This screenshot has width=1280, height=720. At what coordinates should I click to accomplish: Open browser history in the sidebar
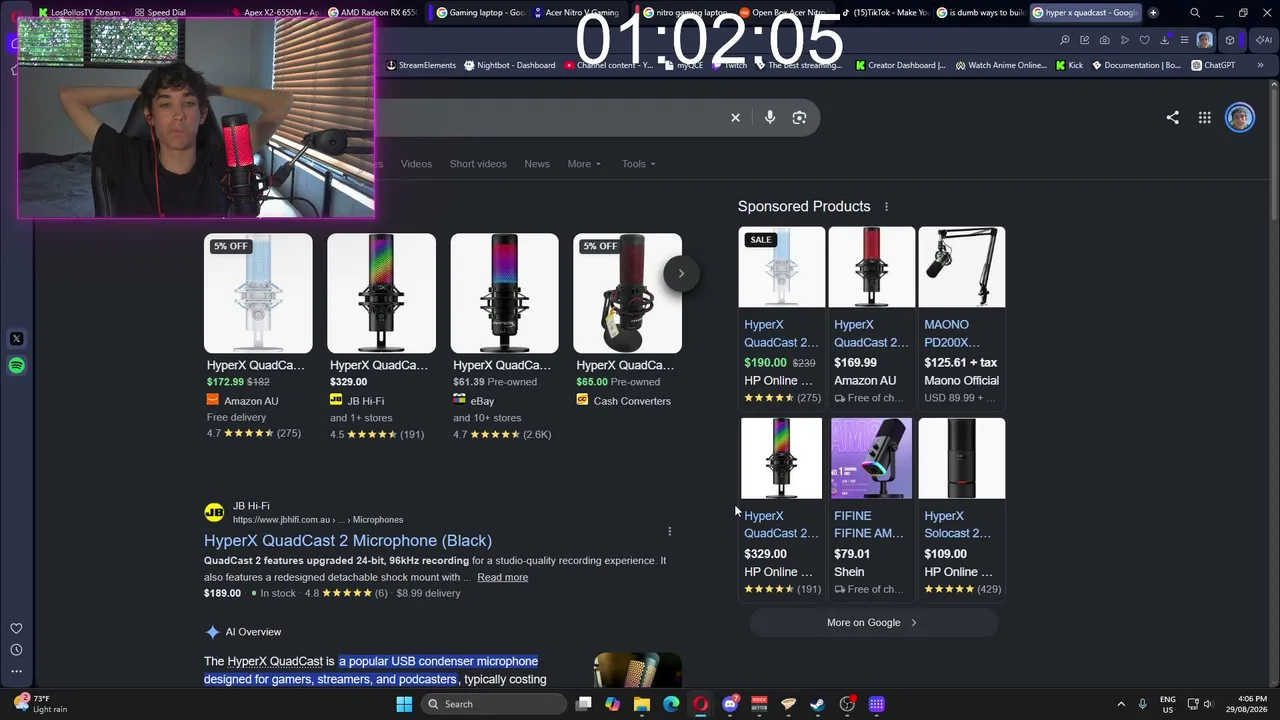pos(16,650)
